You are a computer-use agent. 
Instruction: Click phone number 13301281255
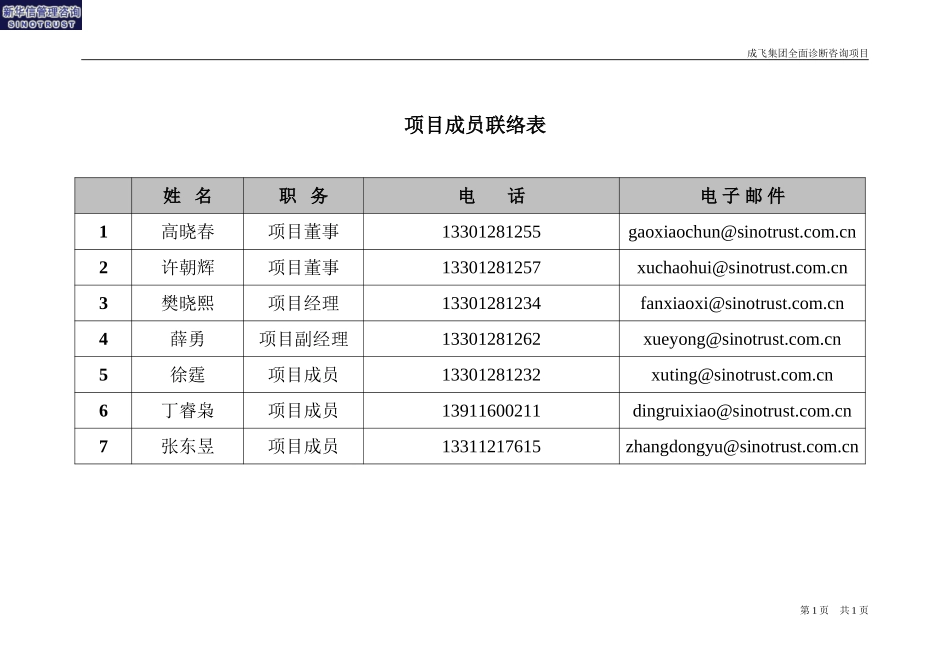click(491, 231)
